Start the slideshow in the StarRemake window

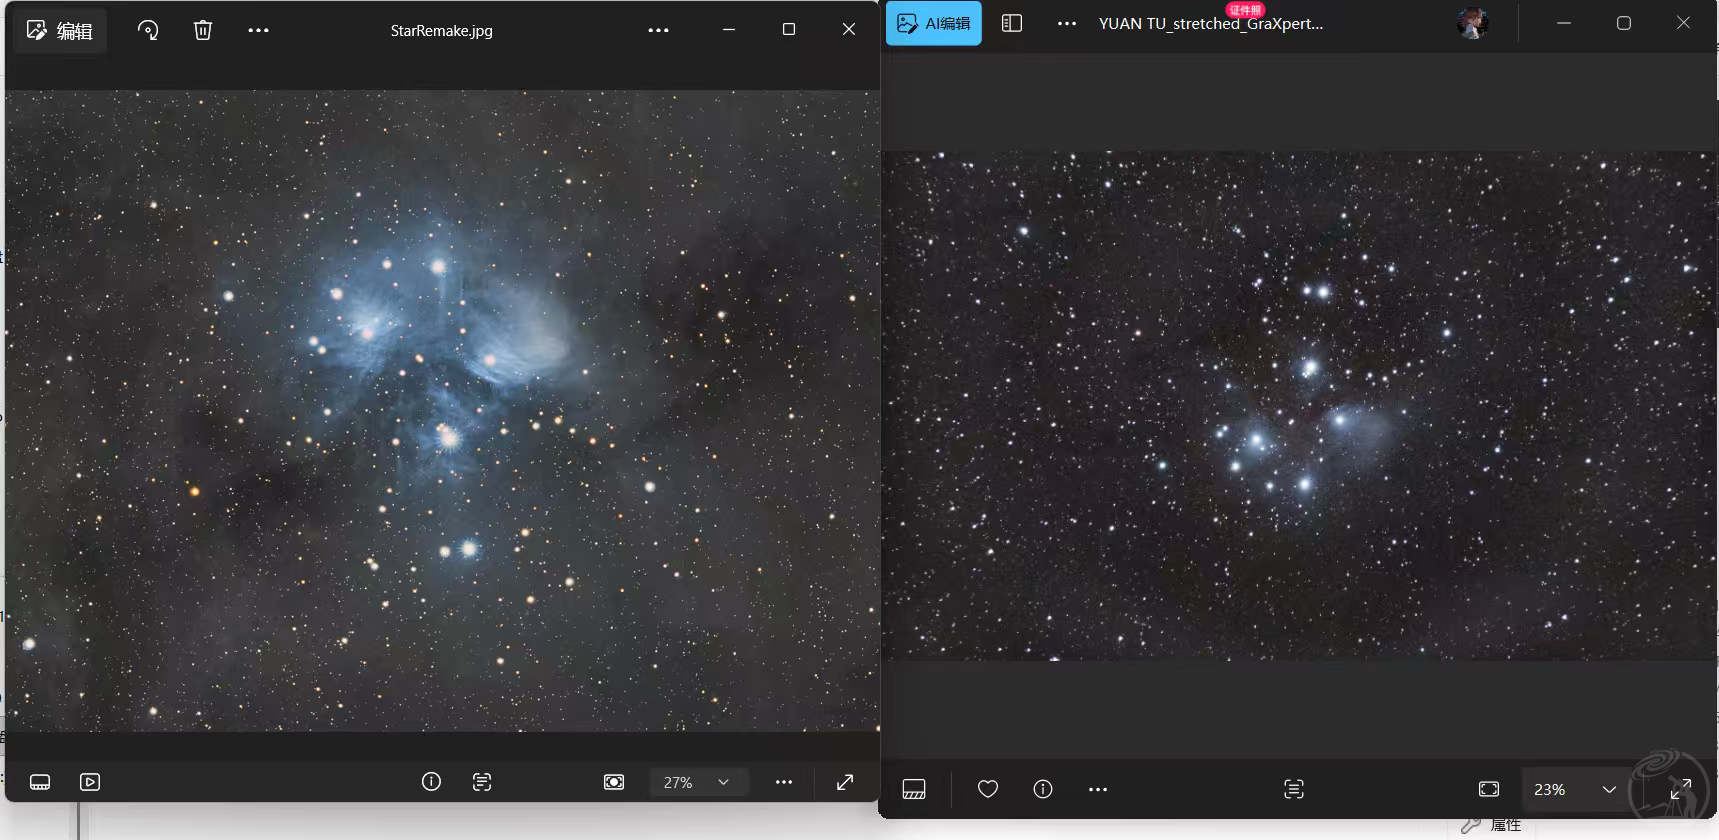coord(90,782)
